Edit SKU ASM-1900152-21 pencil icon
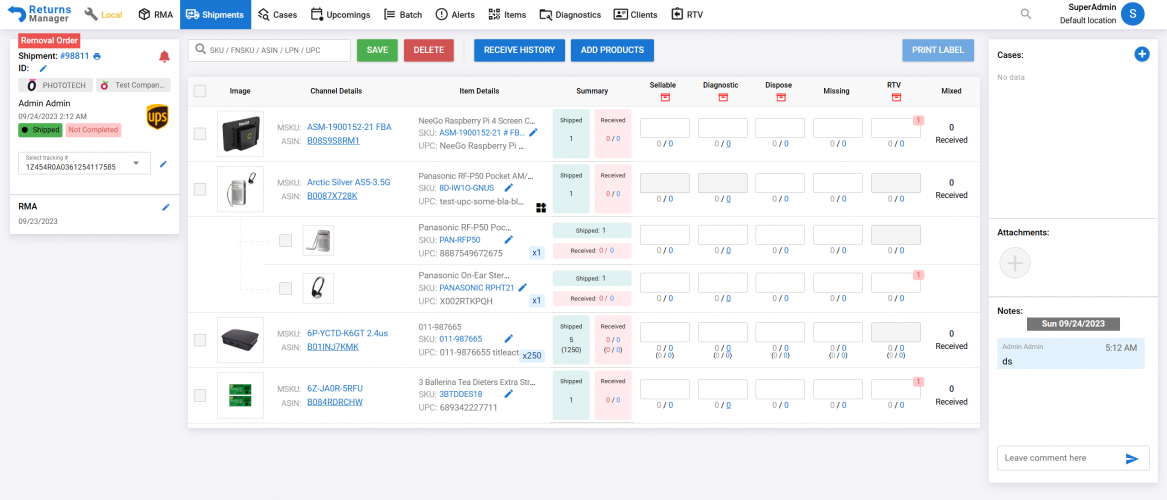 tap(533, 132)
